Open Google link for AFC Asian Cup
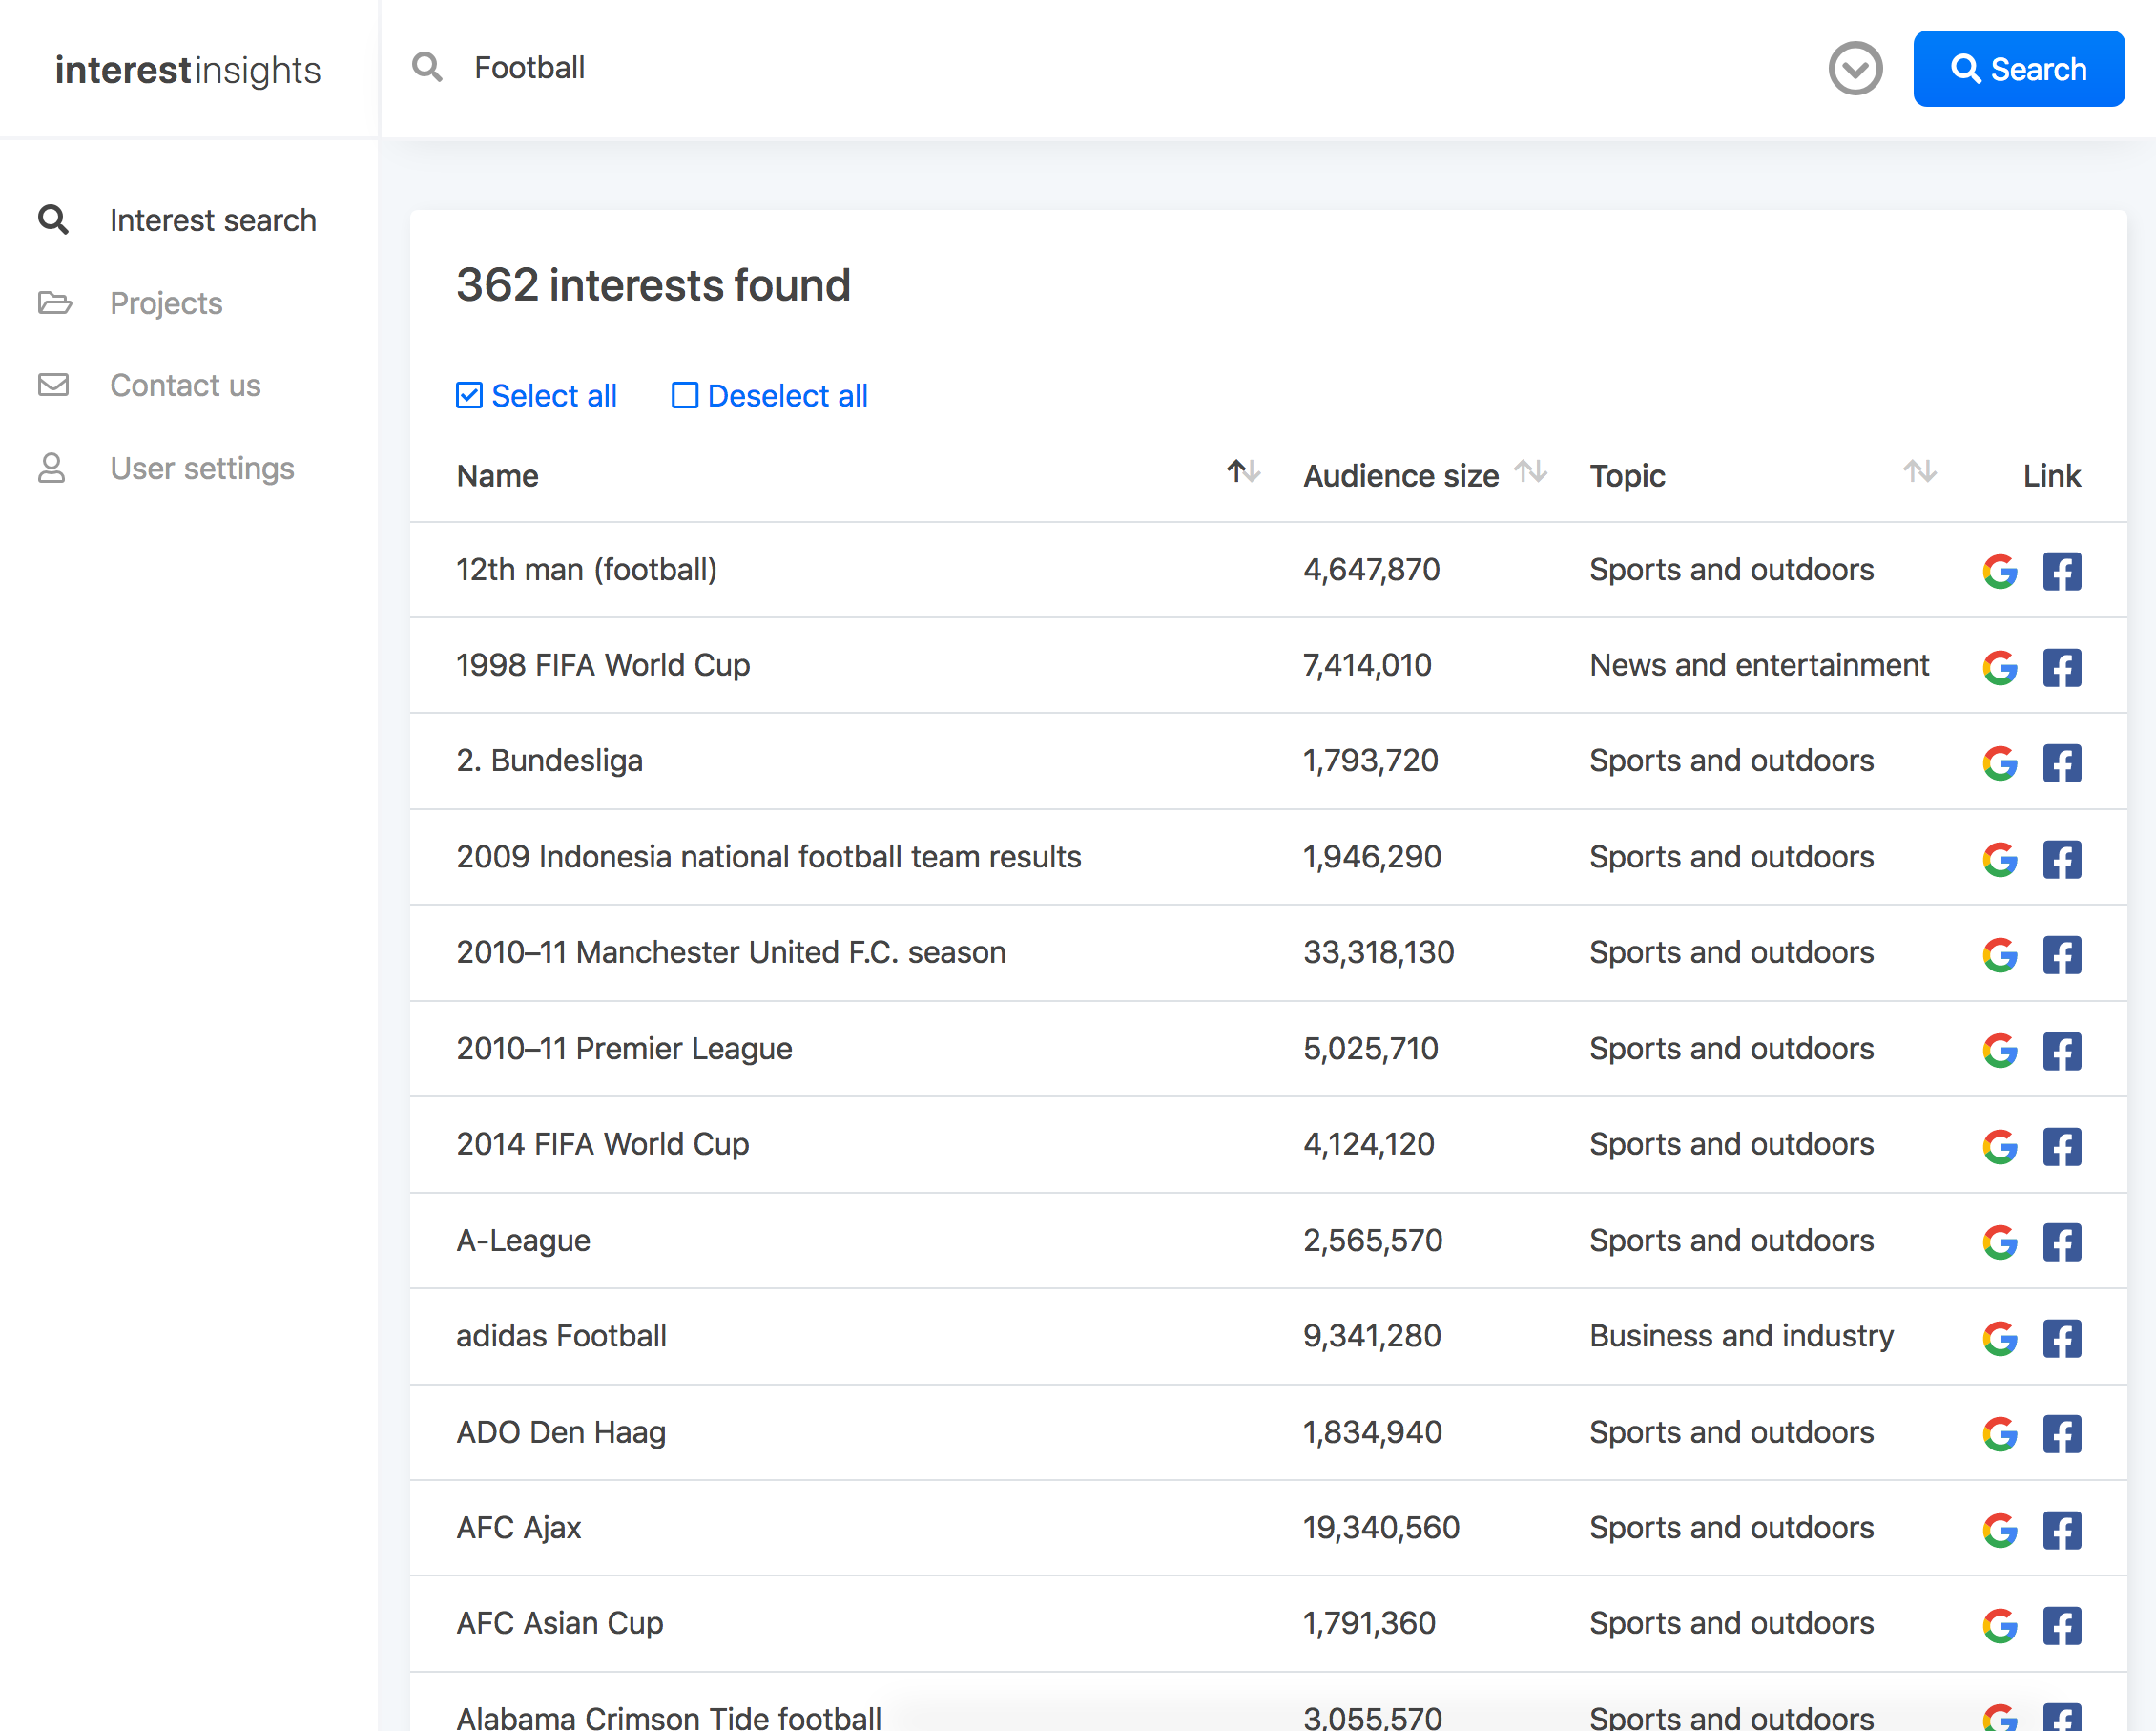 pos(2000,1626)
